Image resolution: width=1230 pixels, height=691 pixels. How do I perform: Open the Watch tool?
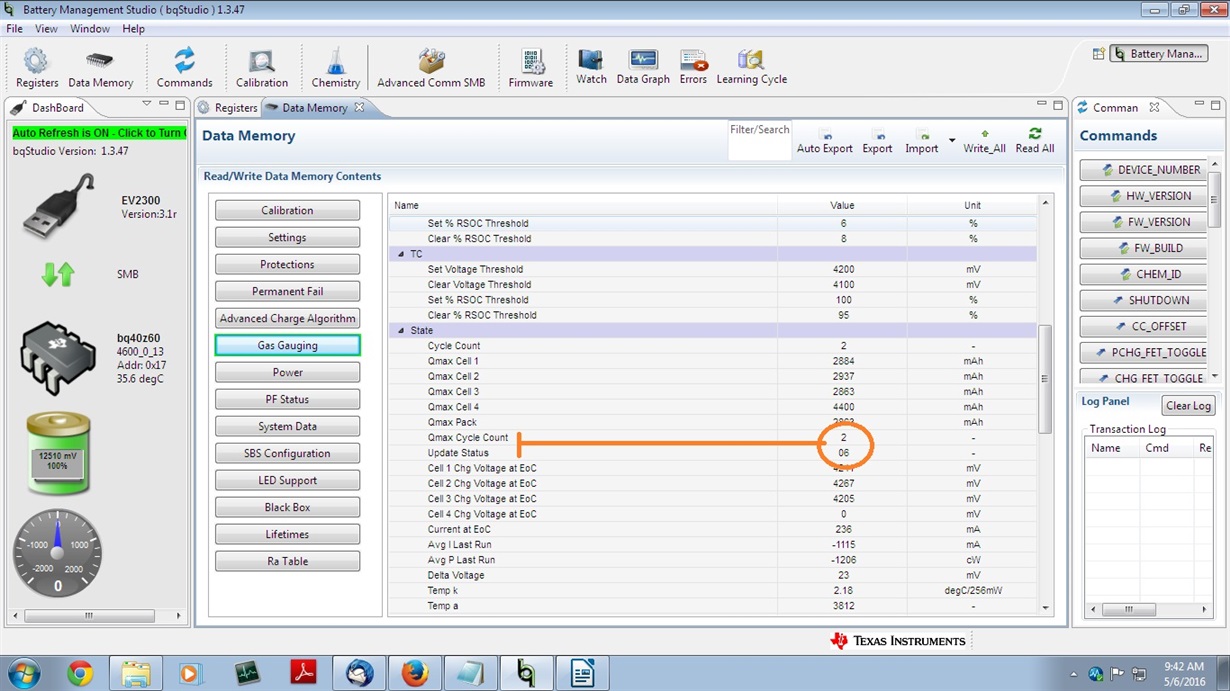tap(591, 66)
